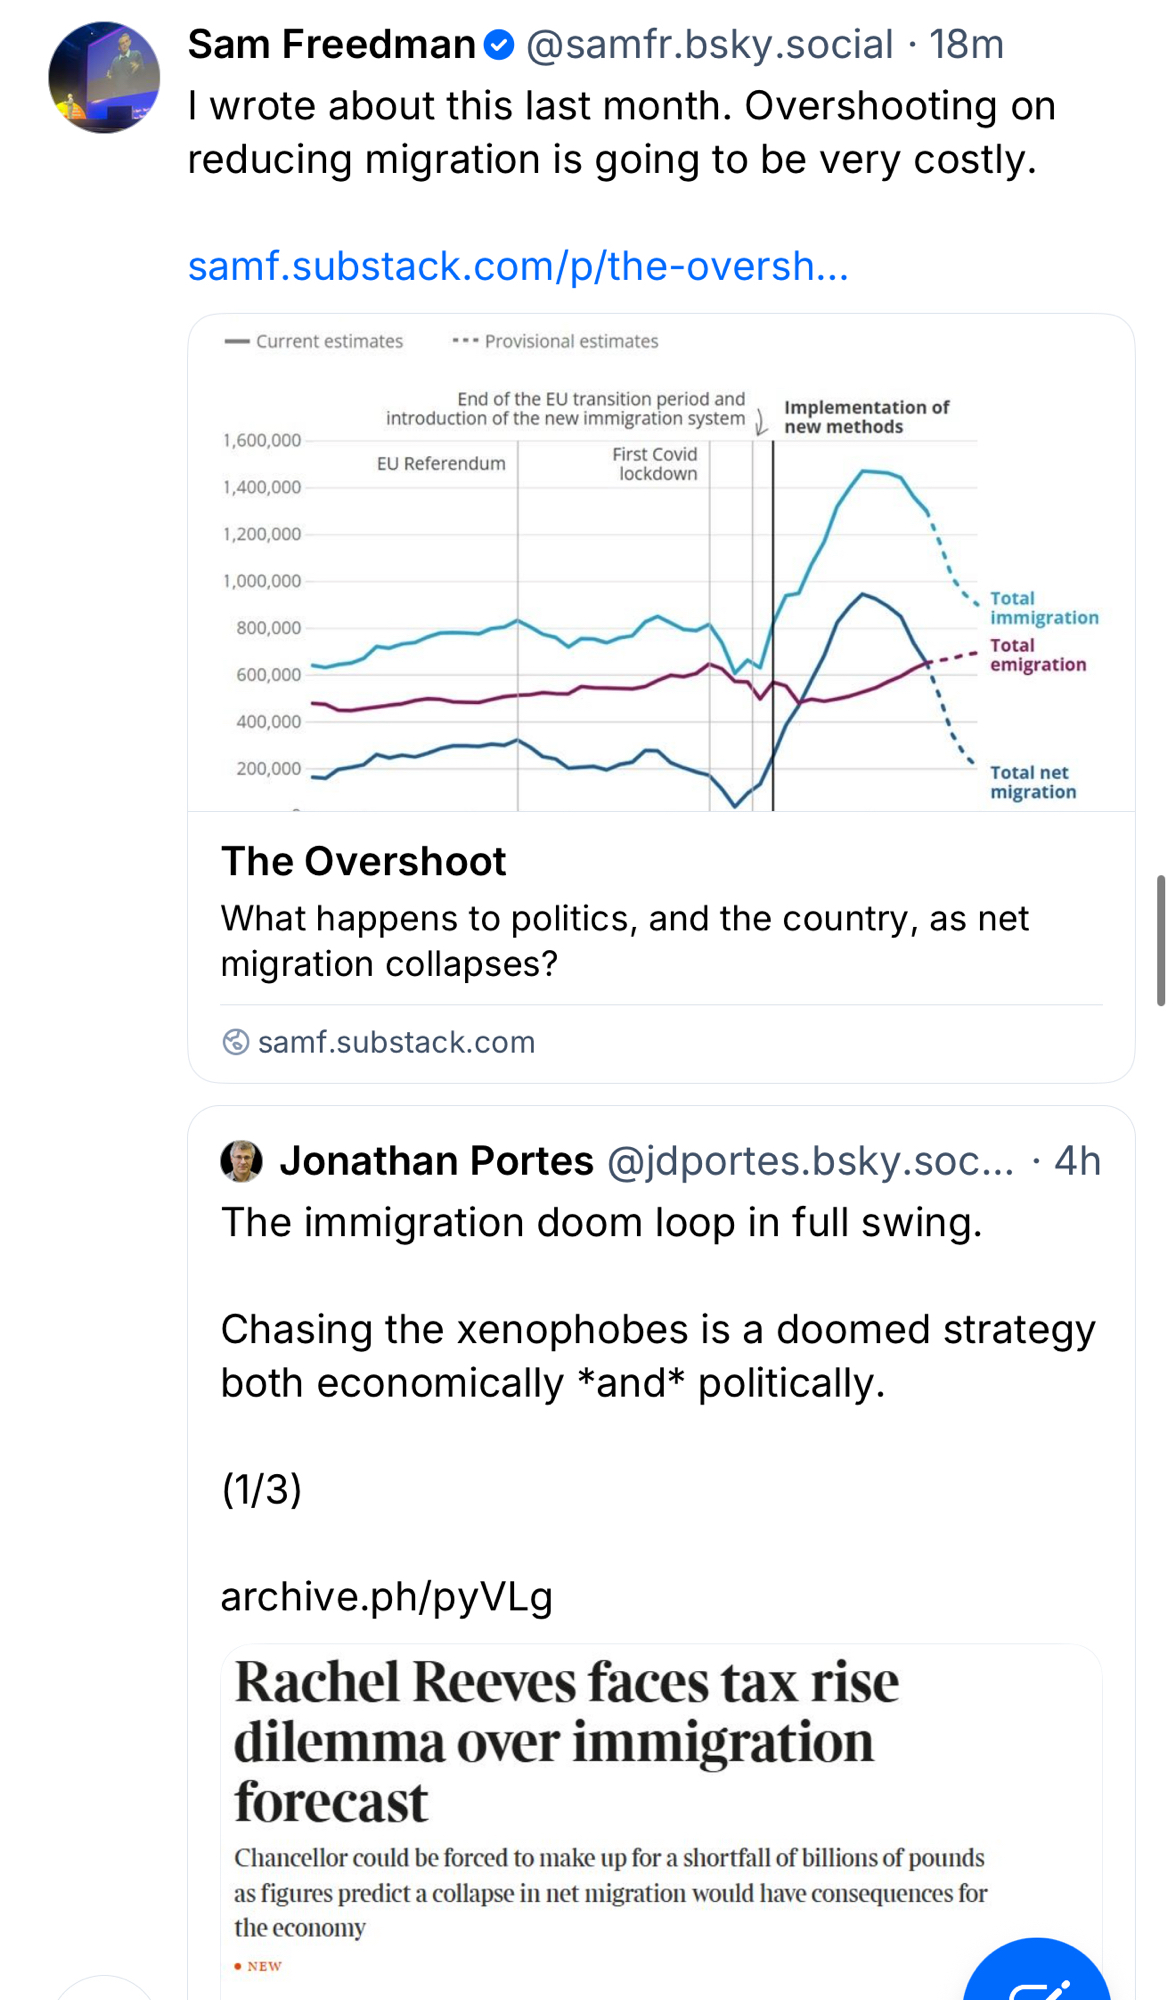Click the samf.substack.com domain footer
The image size is (1176, 2000).
(396, 1042)
